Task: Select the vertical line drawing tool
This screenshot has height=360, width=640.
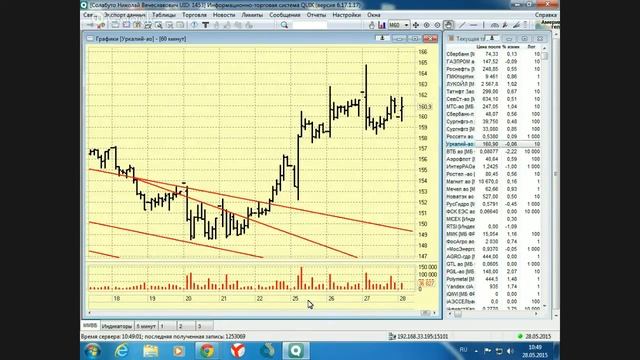Action: (x=484, y=25)
